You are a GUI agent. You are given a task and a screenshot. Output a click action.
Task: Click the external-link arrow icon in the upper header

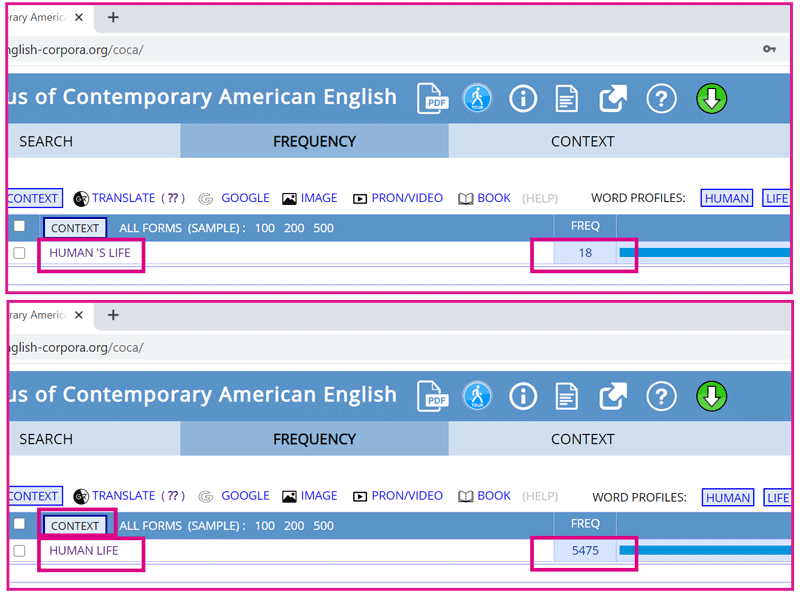pyautogui.click(x=613, y=99)
